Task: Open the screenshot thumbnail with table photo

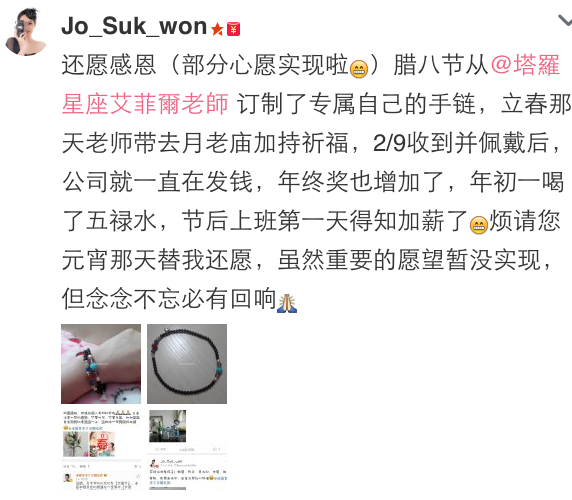Action: 187,450
